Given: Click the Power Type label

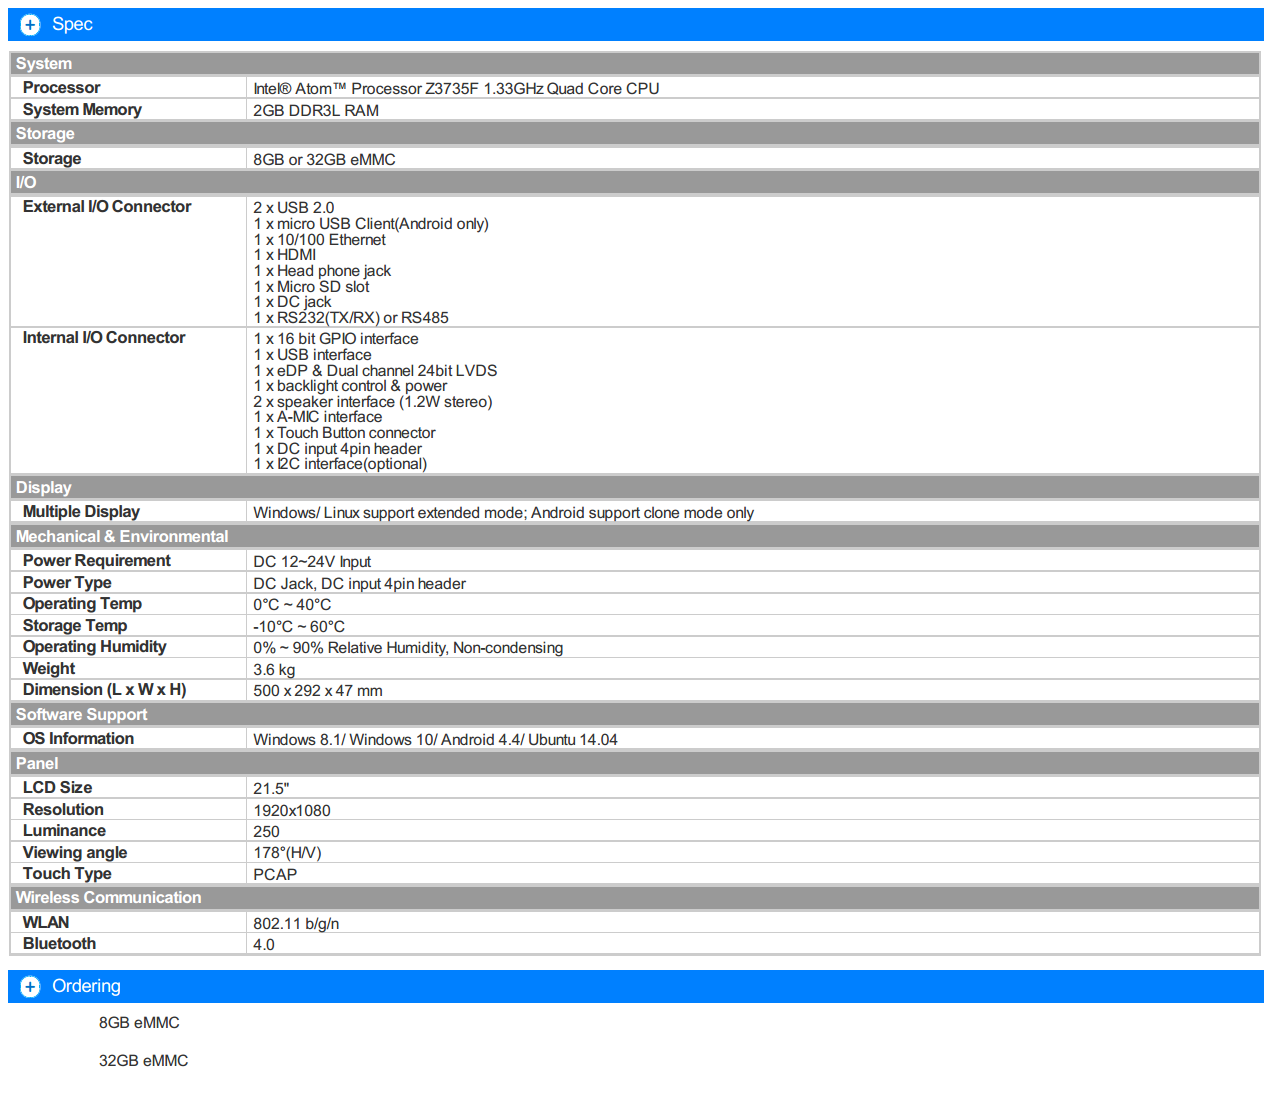Looking at the screenshot, I should point(67,583).
